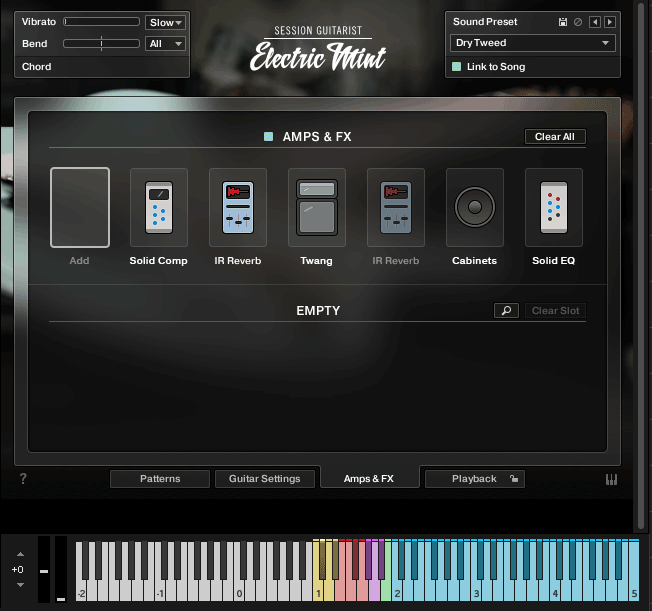Toggle the keyboard view icon
The width and height of the screenshot is (652, 611).
tap(611, 480)
